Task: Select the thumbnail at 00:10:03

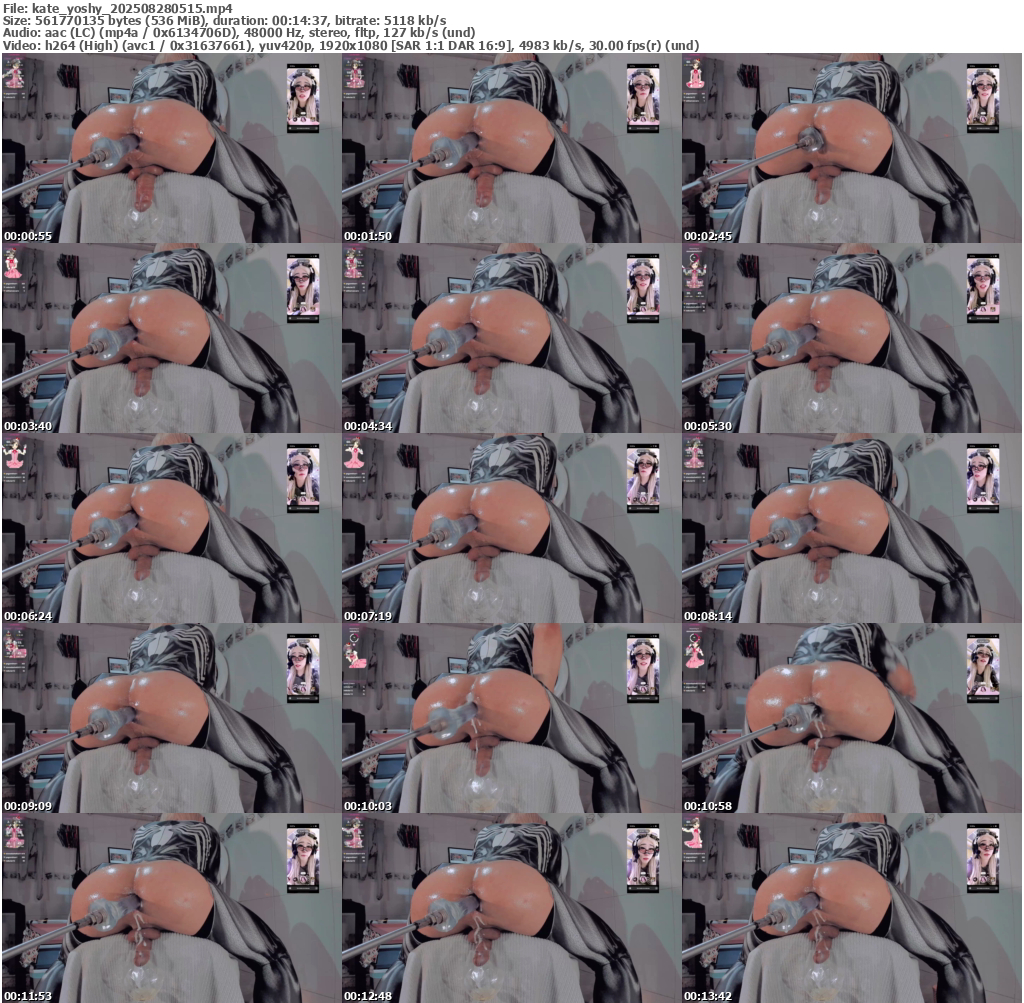Action: coord(511,719)
